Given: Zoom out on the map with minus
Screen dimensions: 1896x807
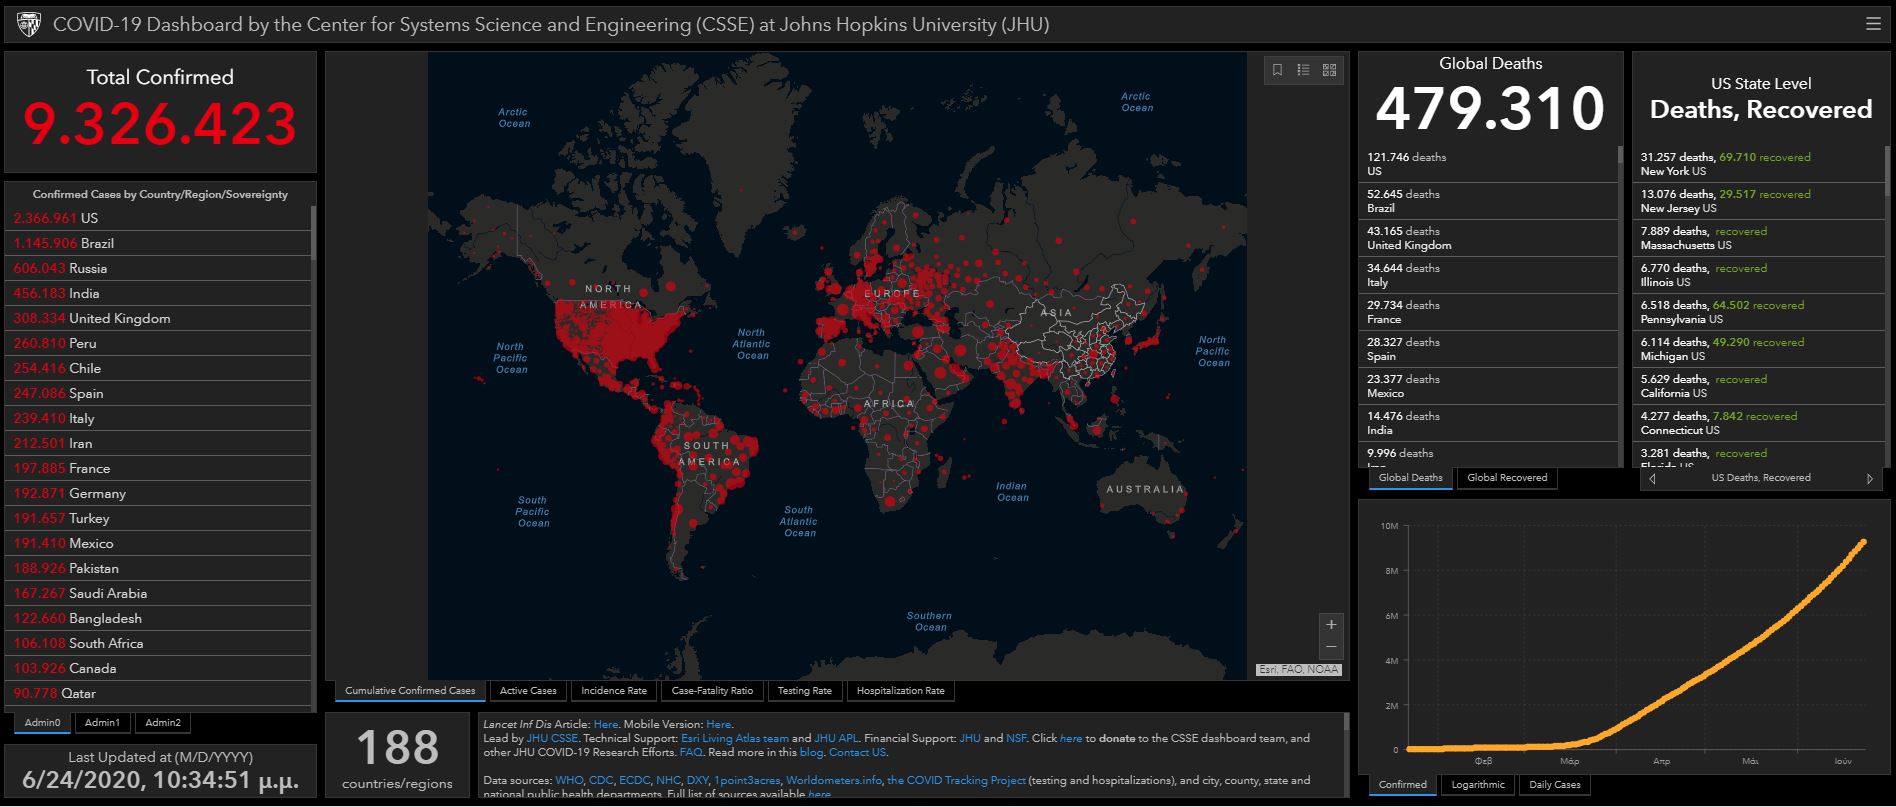Looking at the screenshot, I should click(x=1331, y=647).
